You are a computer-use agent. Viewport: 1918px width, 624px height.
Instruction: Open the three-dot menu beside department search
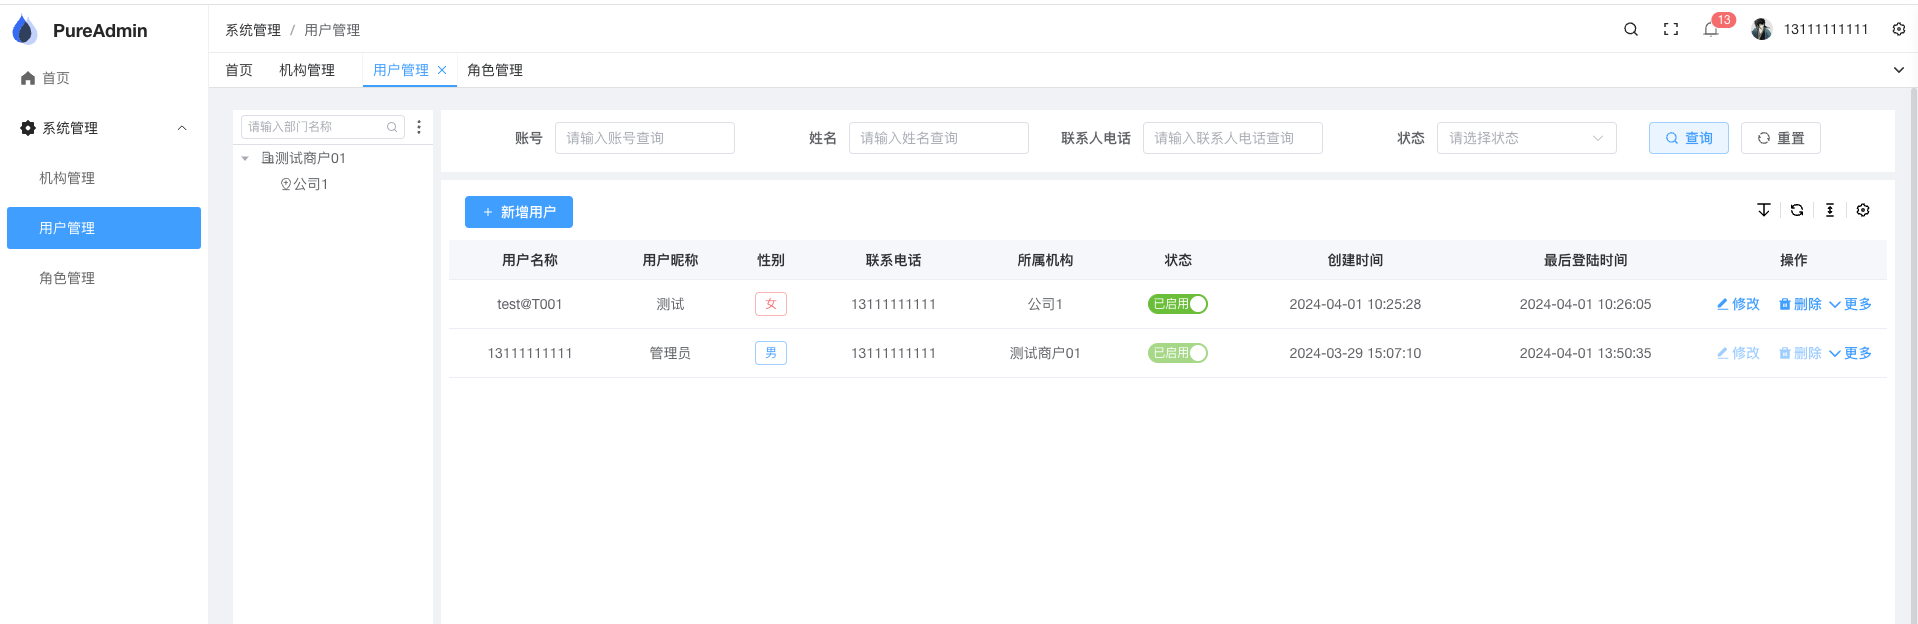coord(419,127)
